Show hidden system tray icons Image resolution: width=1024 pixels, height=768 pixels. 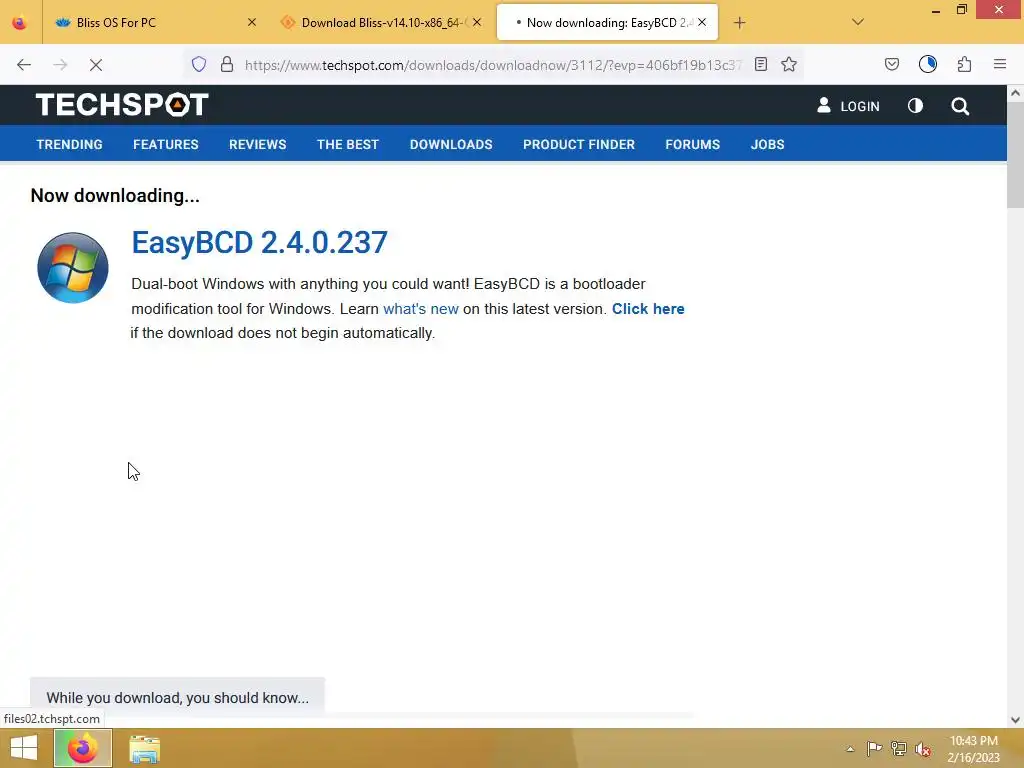tap(850, 748)
